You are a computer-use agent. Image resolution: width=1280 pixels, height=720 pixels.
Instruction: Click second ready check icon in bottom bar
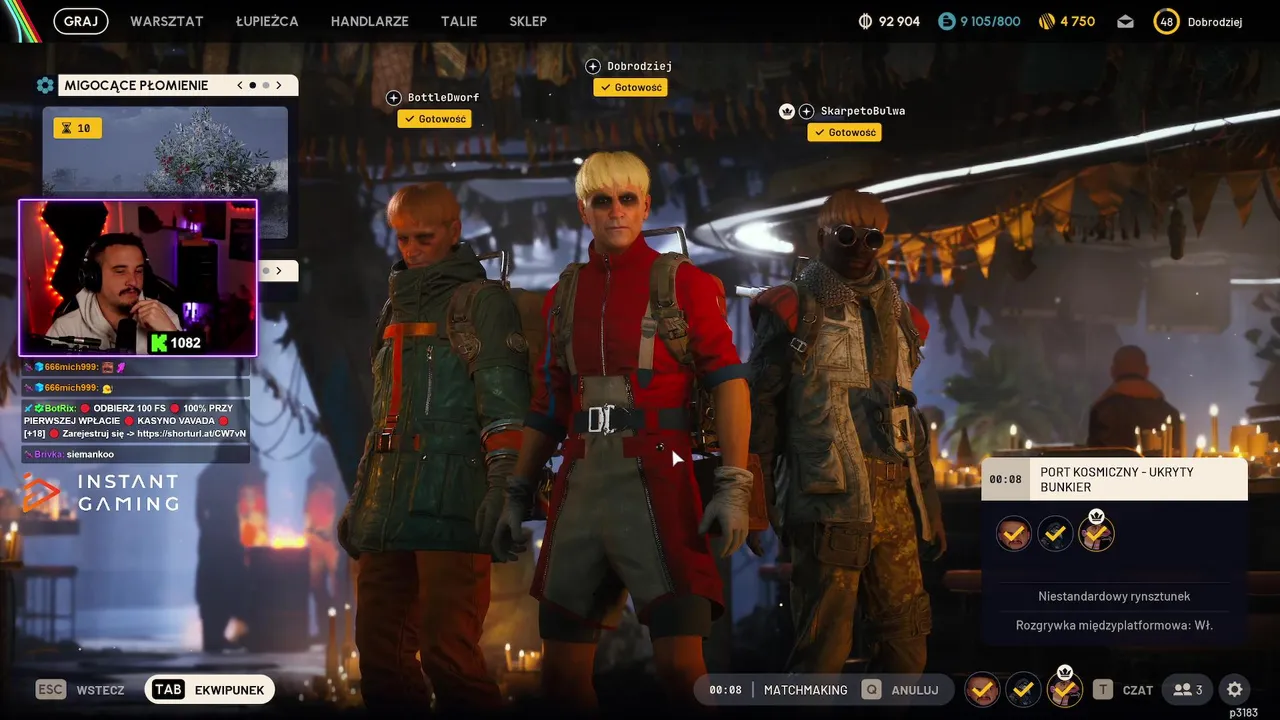click(1023, 689)
